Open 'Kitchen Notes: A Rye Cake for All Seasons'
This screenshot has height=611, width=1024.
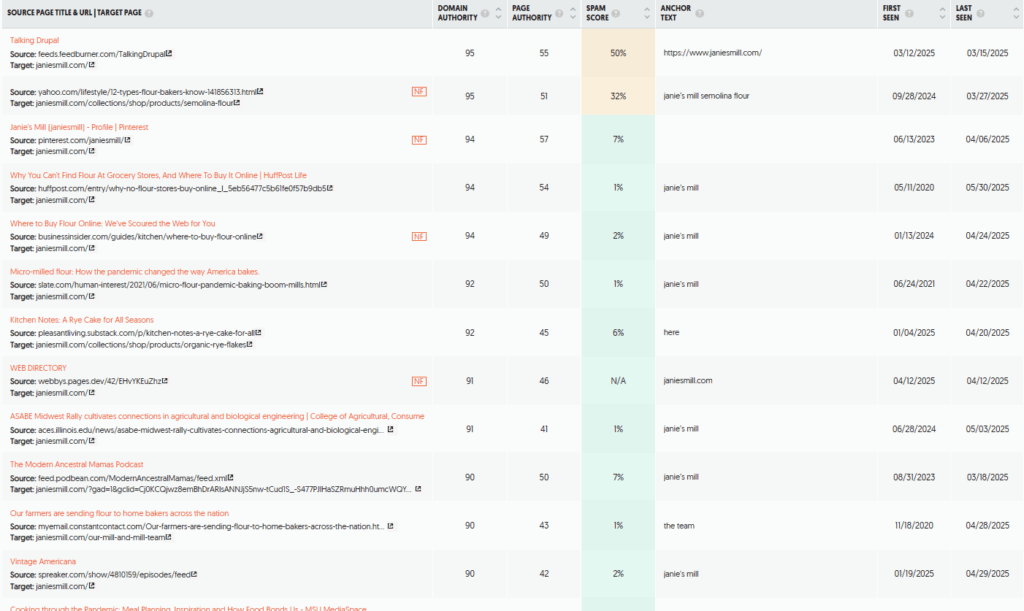click(82, 320)
